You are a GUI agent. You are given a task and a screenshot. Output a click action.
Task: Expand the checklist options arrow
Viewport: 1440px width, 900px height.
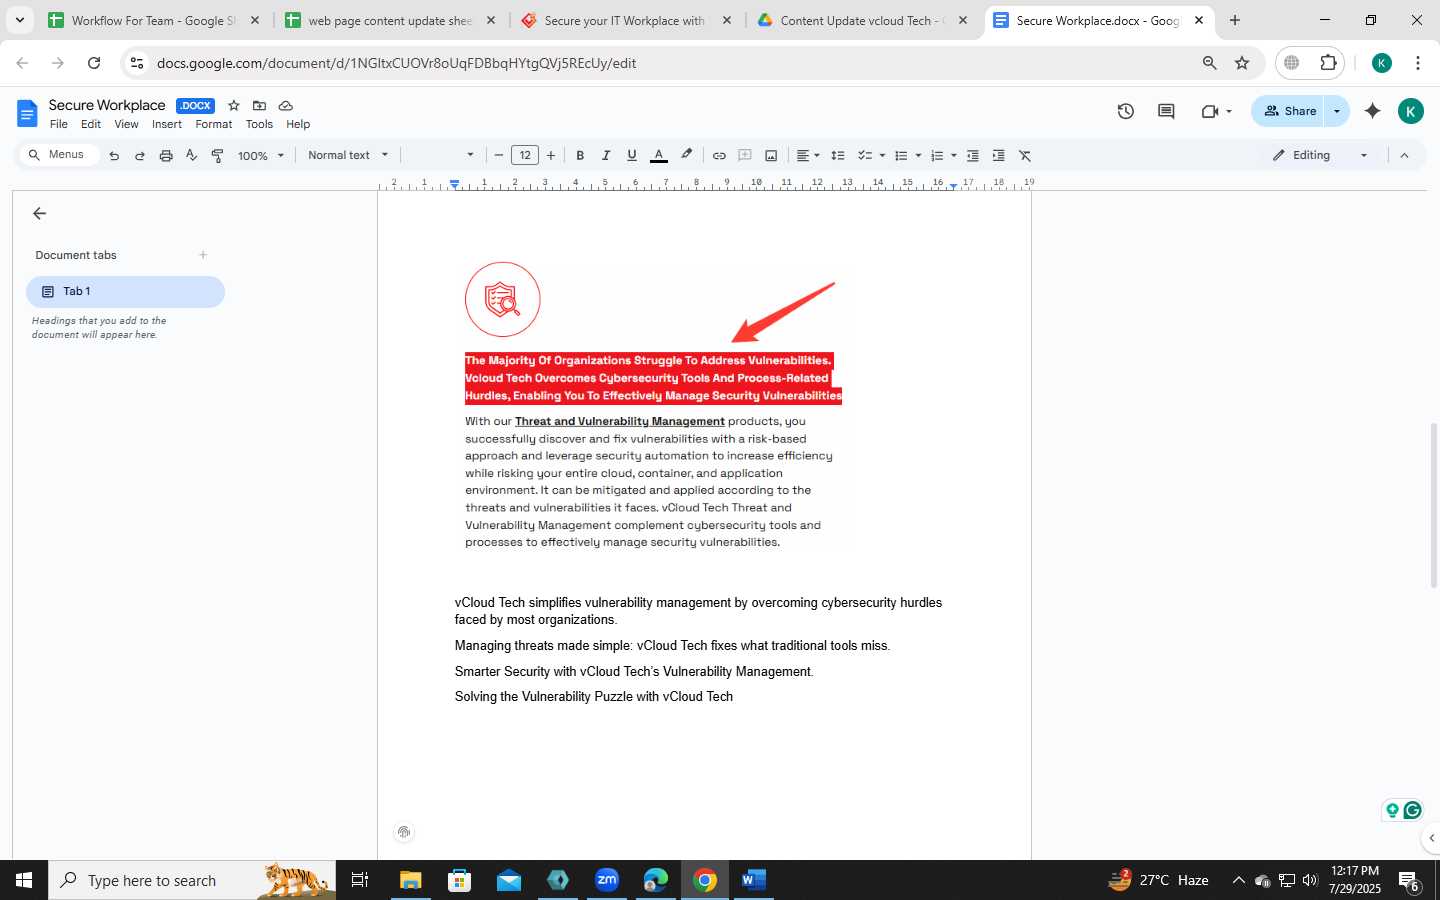pyautogui.click(x=882, y=155)
